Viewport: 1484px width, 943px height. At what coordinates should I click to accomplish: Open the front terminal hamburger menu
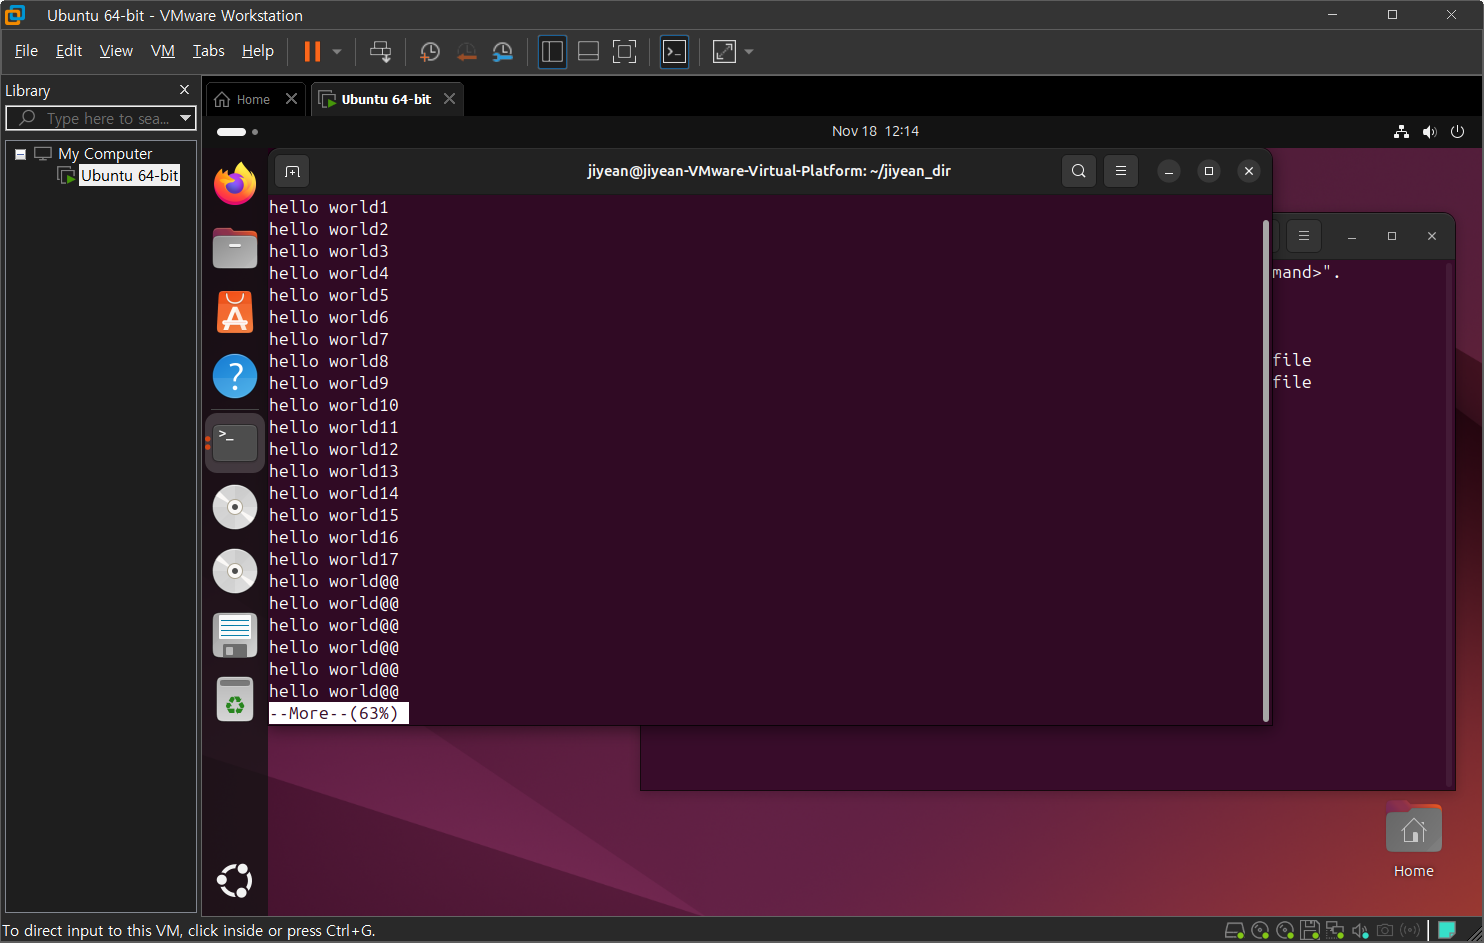1121,171
